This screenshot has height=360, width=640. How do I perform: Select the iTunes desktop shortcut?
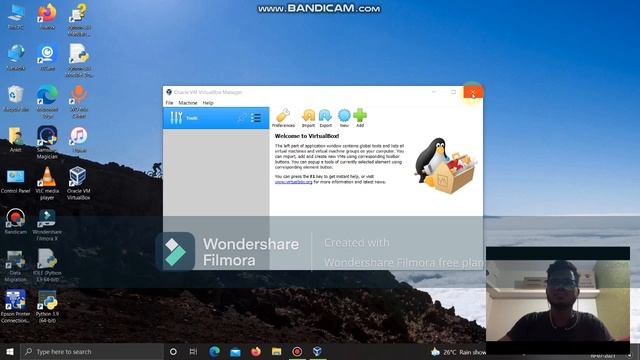pos(79,140)
